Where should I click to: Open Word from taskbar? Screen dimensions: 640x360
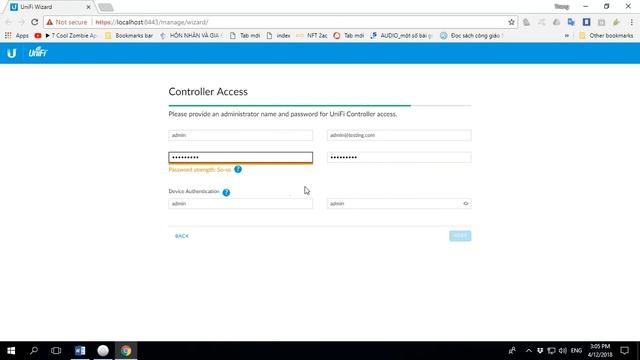tap(80, 351)
